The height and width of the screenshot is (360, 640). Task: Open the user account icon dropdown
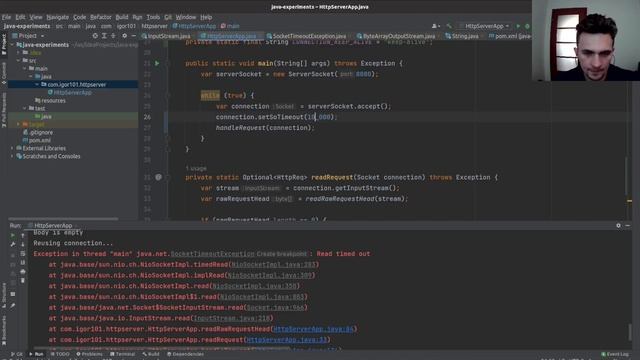[x=436, y=26]
